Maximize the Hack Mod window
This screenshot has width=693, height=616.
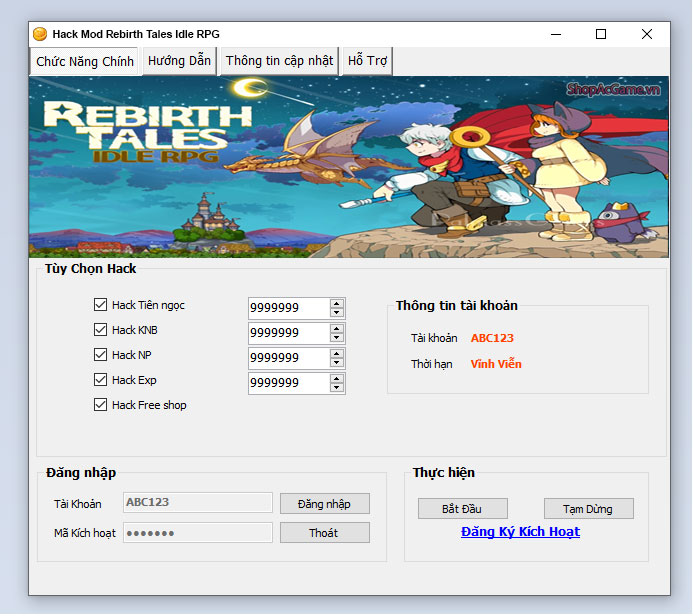(x=601, y=34)
